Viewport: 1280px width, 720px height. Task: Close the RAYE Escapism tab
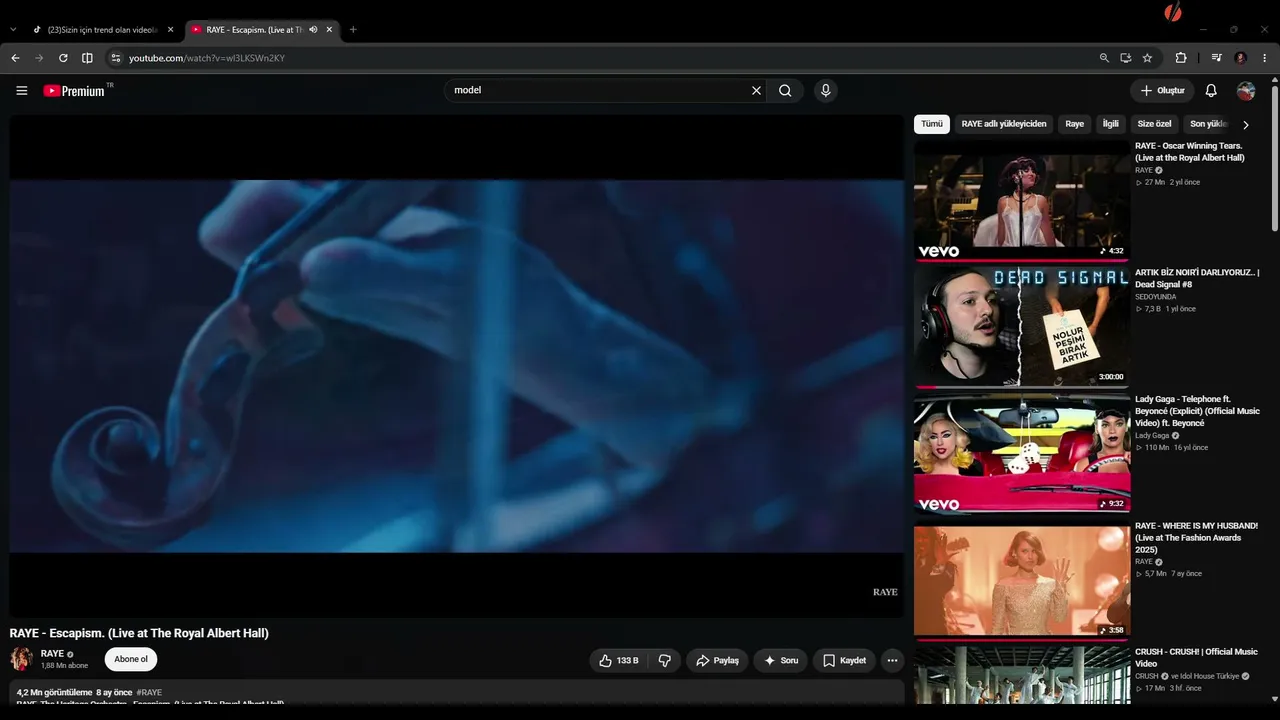(329, 30)
